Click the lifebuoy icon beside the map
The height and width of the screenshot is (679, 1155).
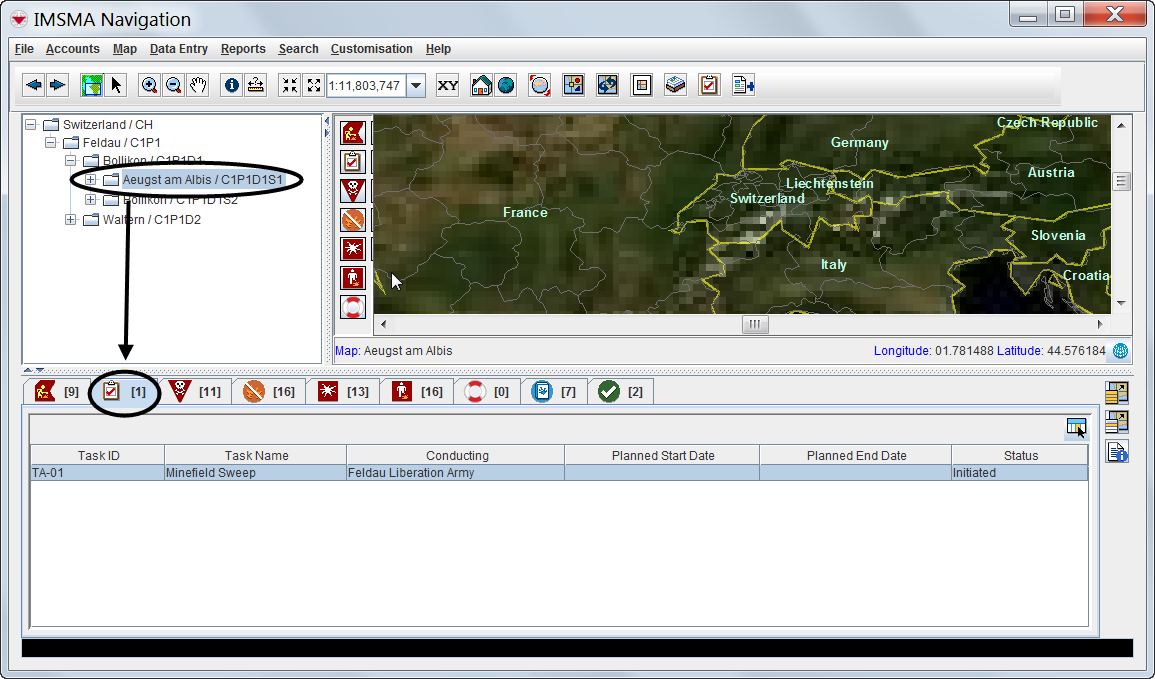tap(353, 307)
